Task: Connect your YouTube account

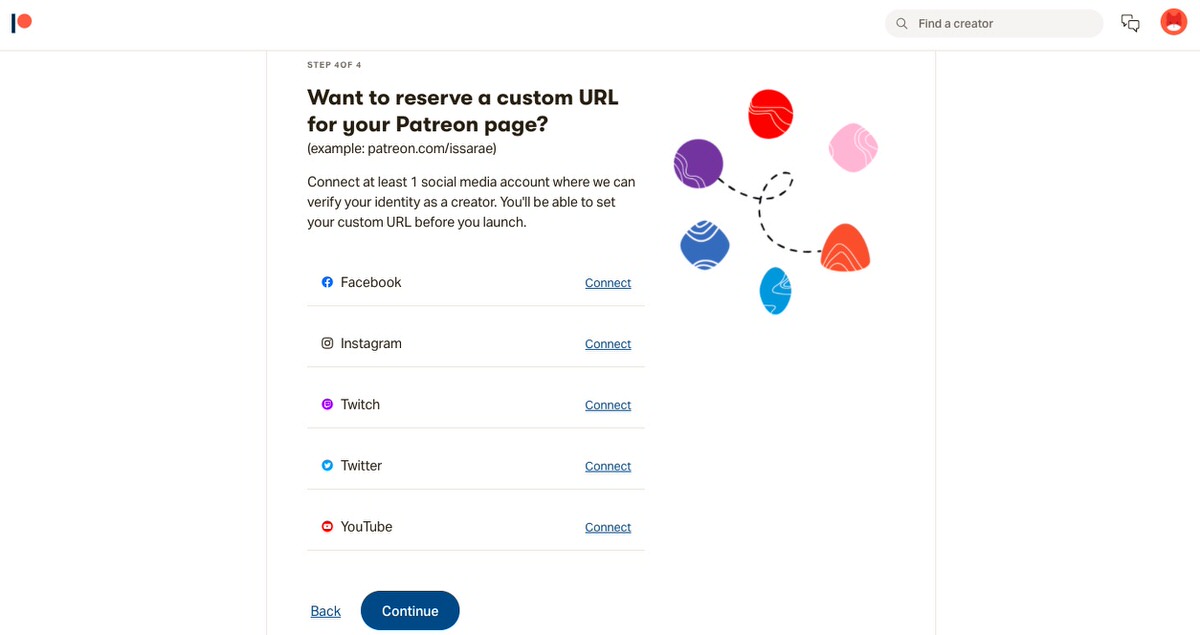Action: click(x=608, y=527)
